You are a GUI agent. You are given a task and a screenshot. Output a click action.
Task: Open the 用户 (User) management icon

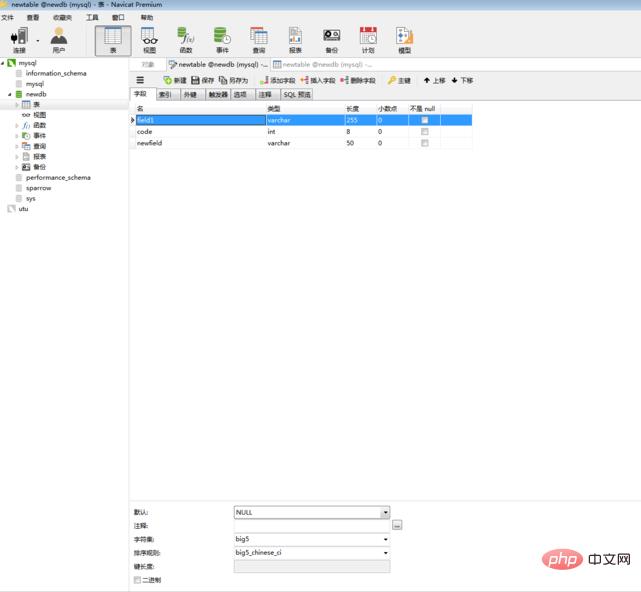(x=59, y=39)
